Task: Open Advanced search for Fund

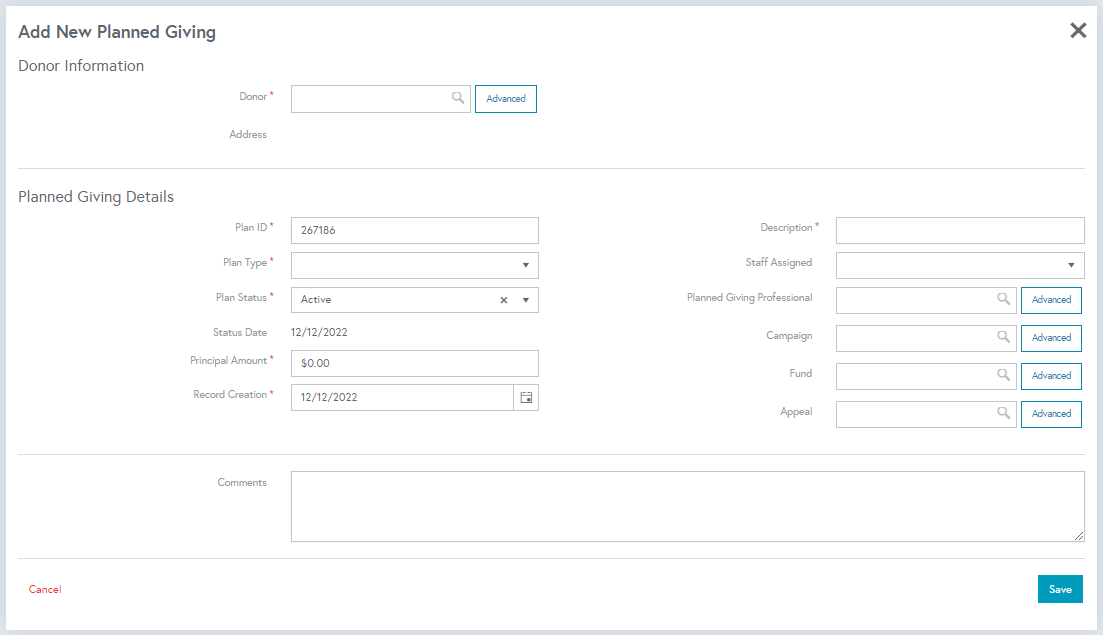Action: tap(1051, 376)
